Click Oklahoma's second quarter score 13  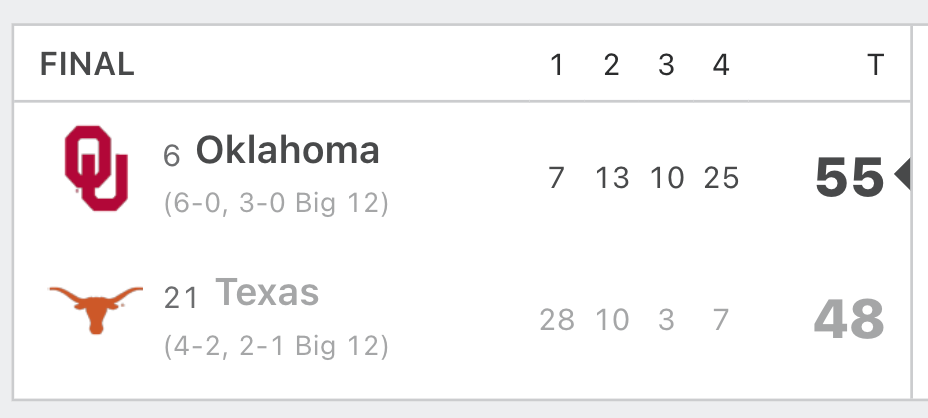coord(612,178)
